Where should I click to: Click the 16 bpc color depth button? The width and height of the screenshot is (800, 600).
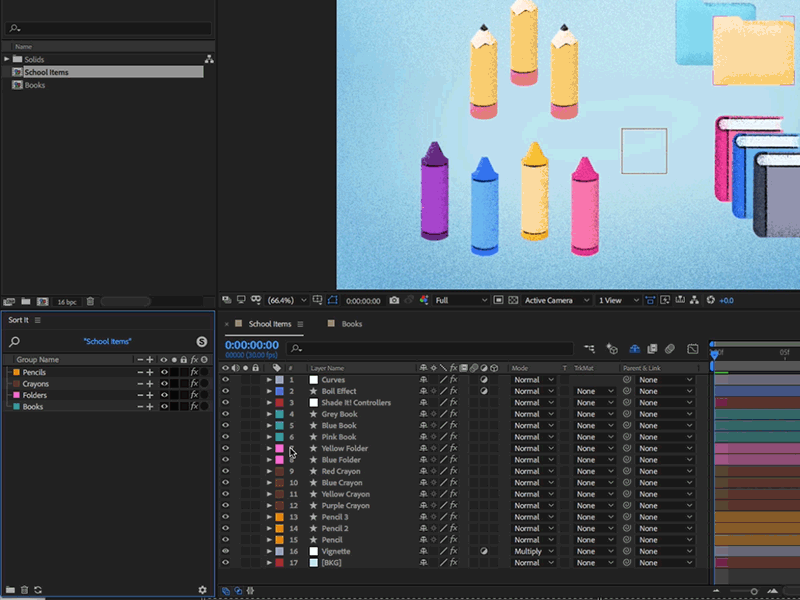point(66,301)
